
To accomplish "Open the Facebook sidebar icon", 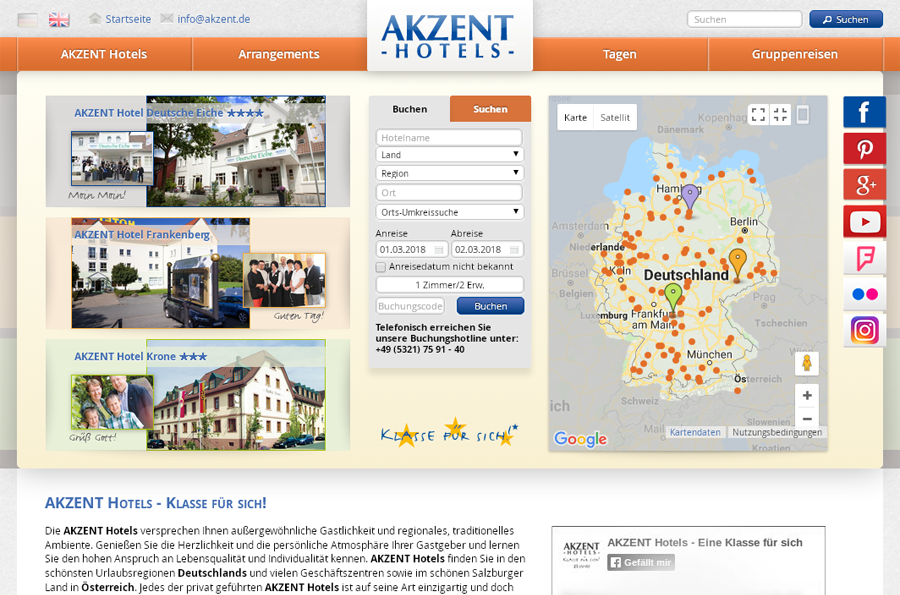I will (x=864, y=112).
